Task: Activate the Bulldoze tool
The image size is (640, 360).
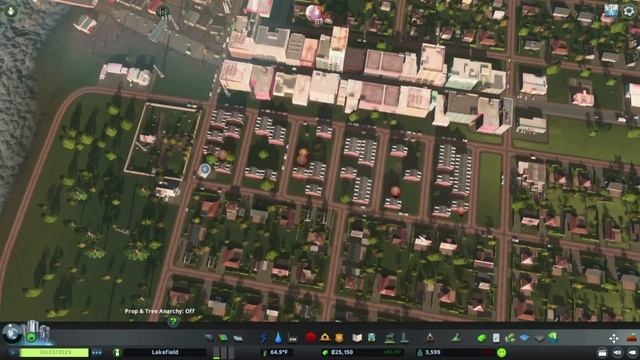Action: tap(632, 338)
